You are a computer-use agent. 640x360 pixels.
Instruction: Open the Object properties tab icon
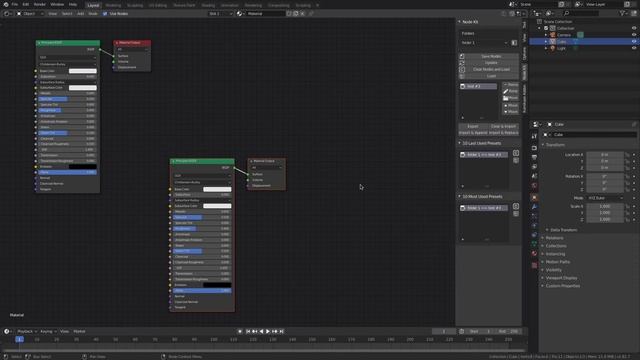pyautogui.click(x=534, y=198)
